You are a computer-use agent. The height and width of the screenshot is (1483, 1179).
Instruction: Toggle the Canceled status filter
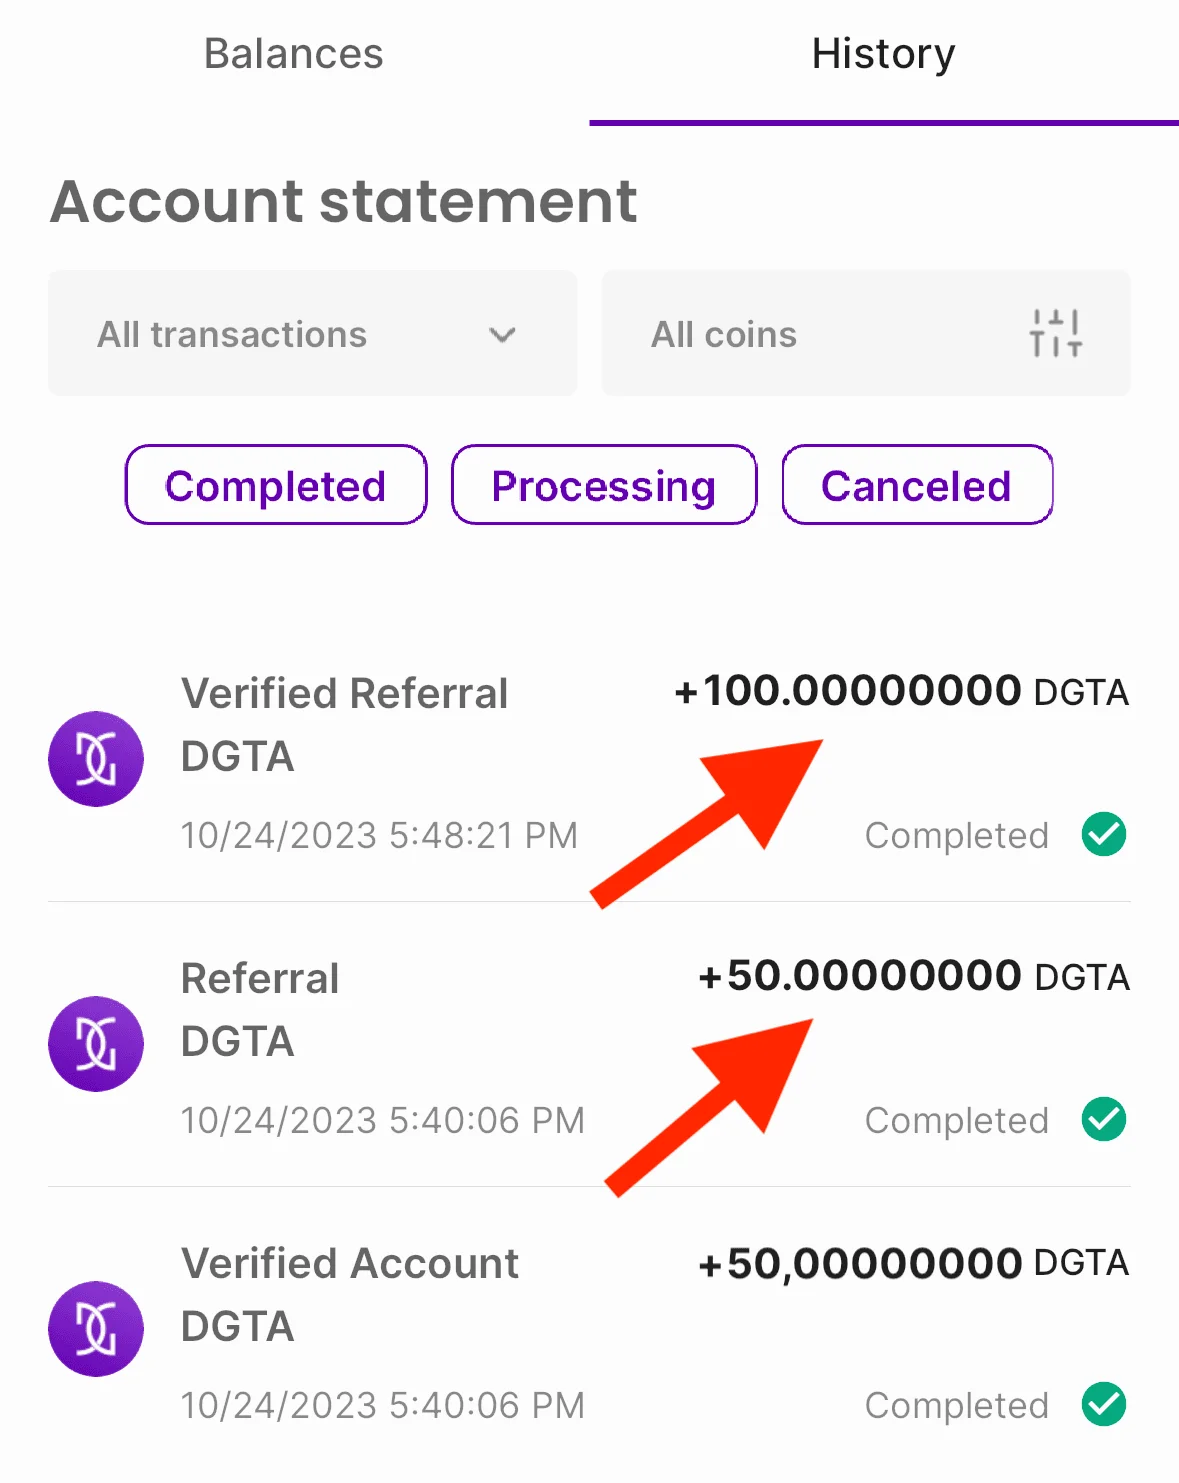coord(917,485)
